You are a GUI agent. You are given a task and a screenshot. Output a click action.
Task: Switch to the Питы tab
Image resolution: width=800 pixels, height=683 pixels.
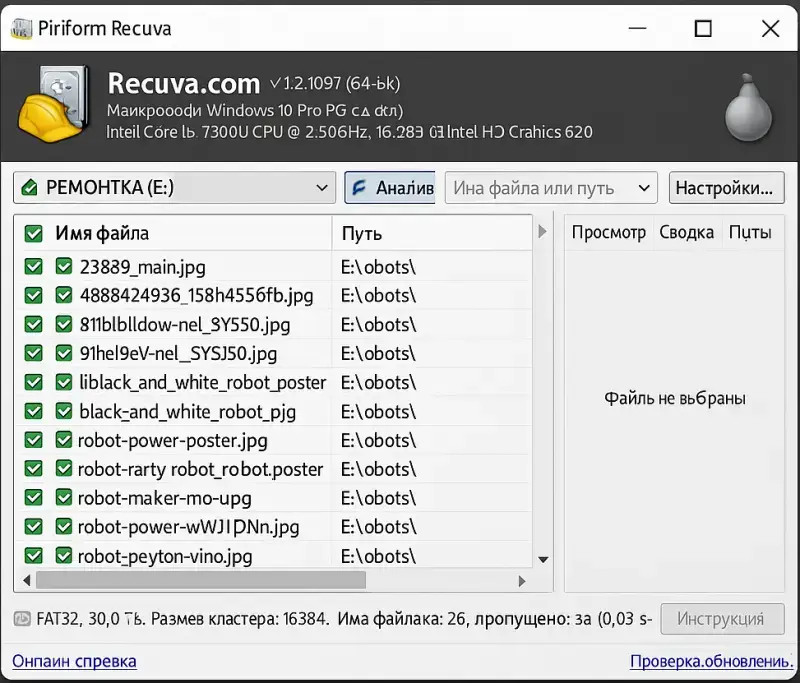(752, 232)
